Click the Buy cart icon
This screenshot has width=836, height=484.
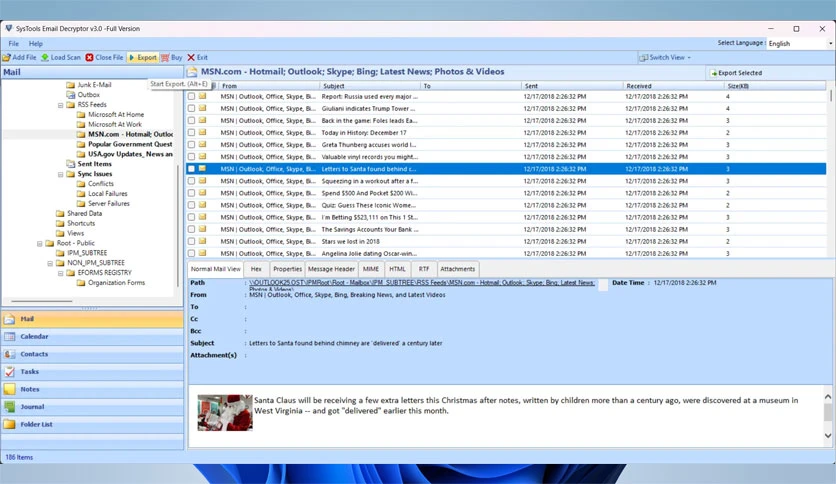(x=165, y=58)
